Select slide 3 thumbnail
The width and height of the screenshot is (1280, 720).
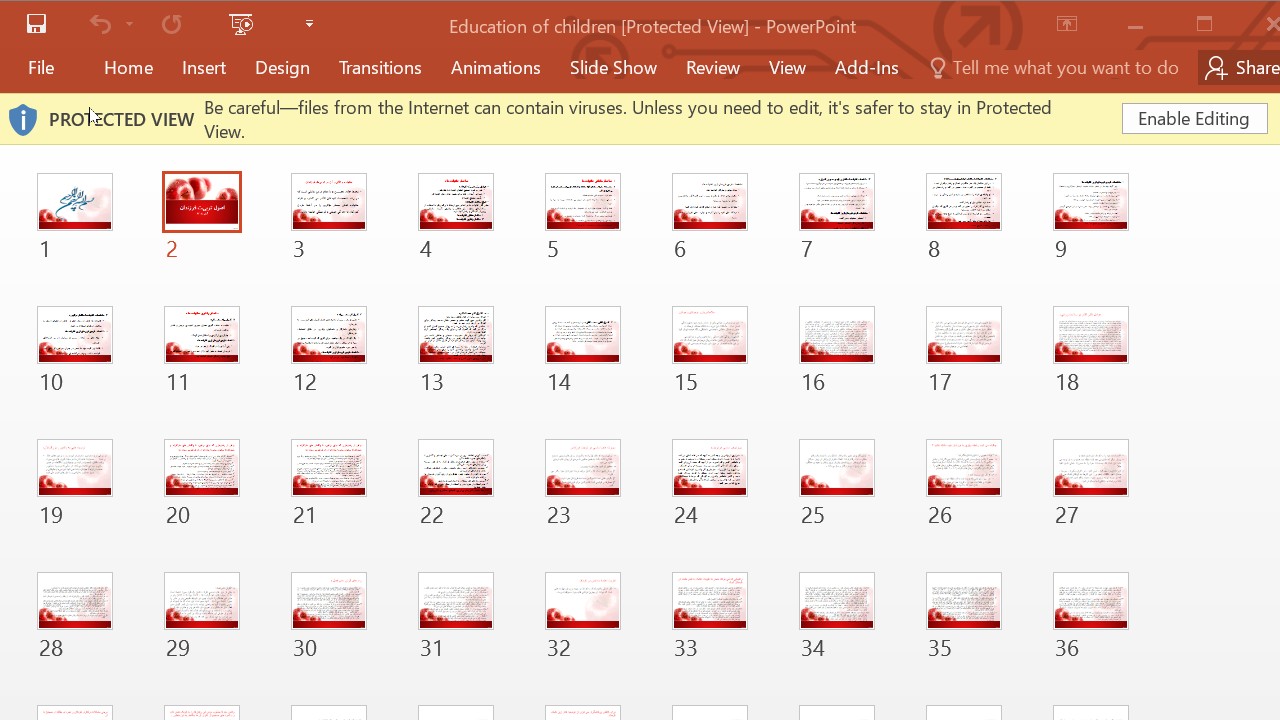329,202
